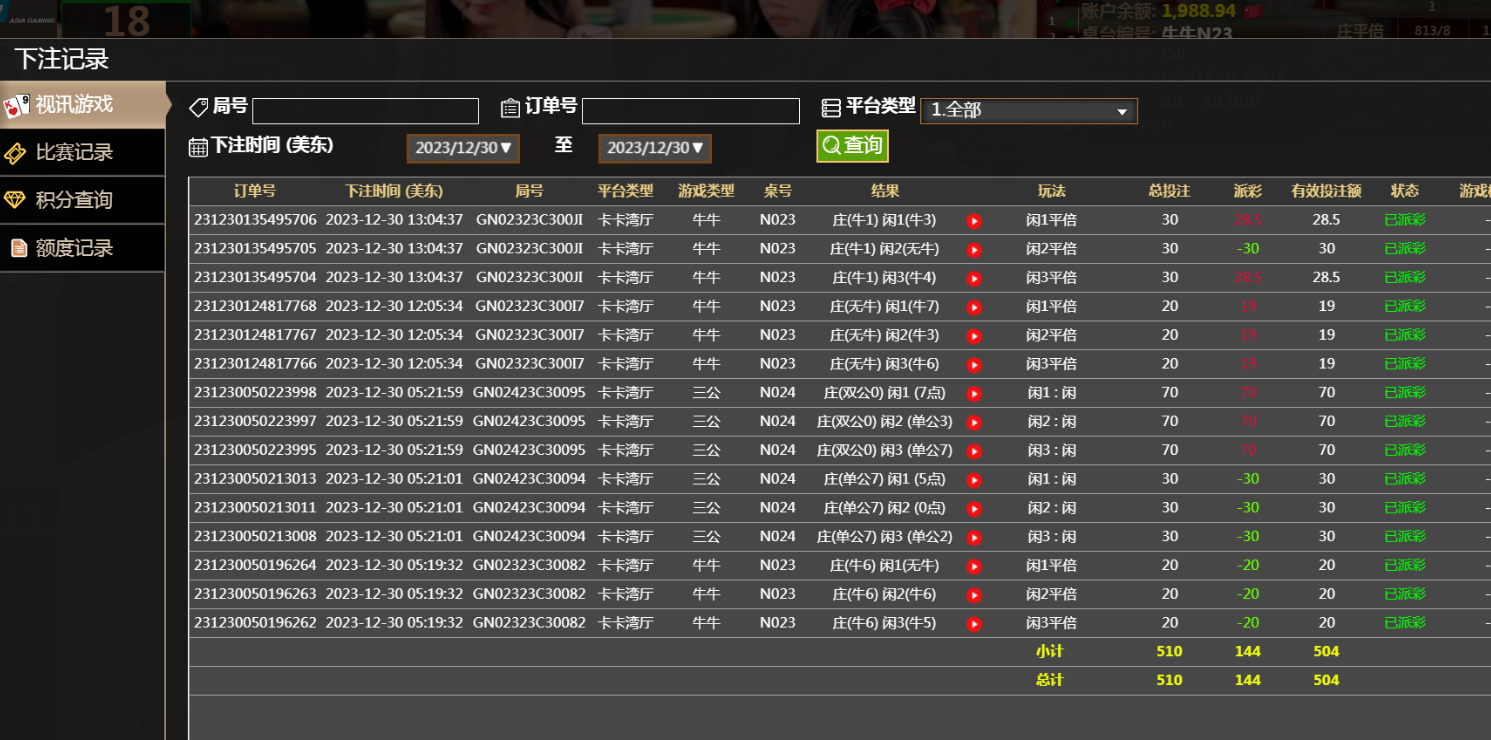The height and width of the screenshot is (740, 1491).
Task: Click the 平台类型 column header in table
Action: coord(625,191)
